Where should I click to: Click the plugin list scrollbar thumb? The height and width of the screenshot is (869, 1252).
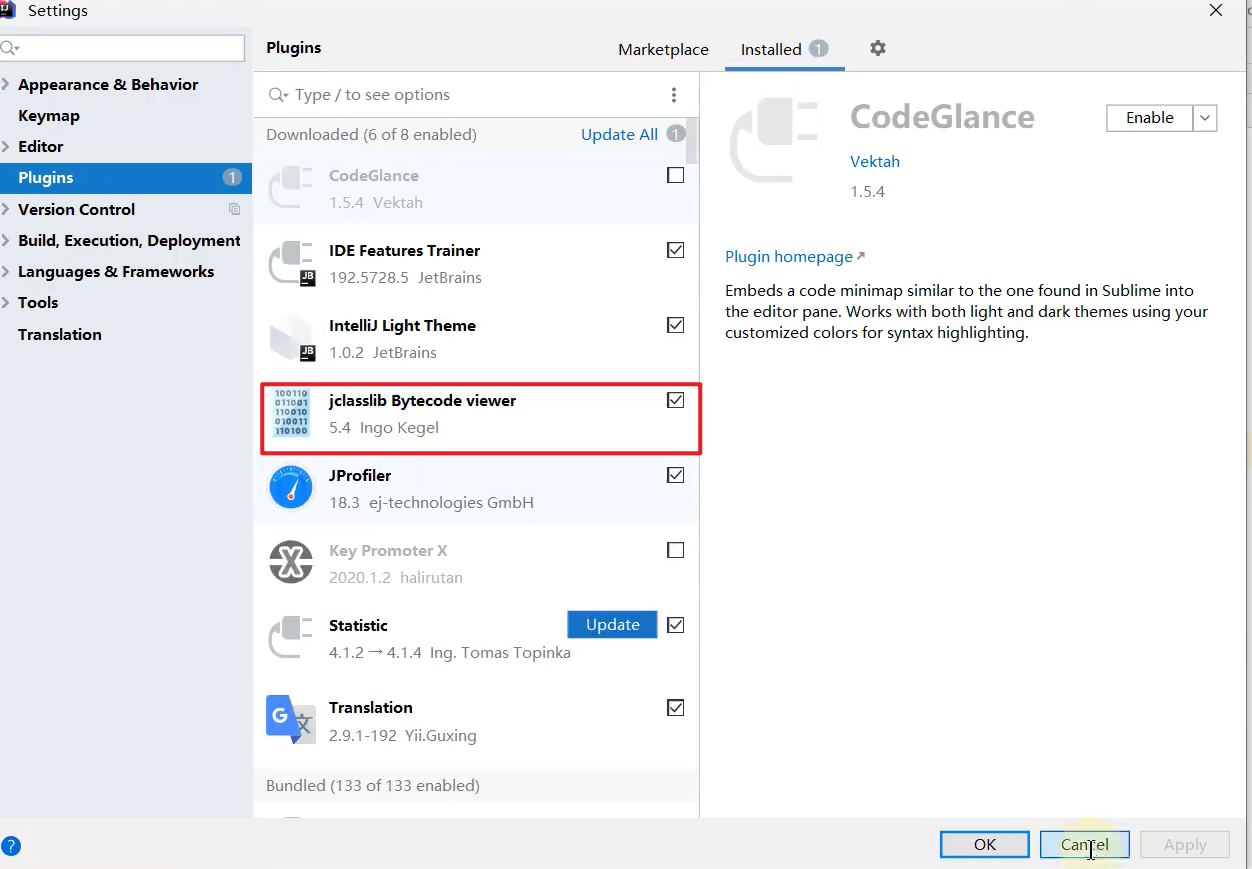[x=694, y=141]
